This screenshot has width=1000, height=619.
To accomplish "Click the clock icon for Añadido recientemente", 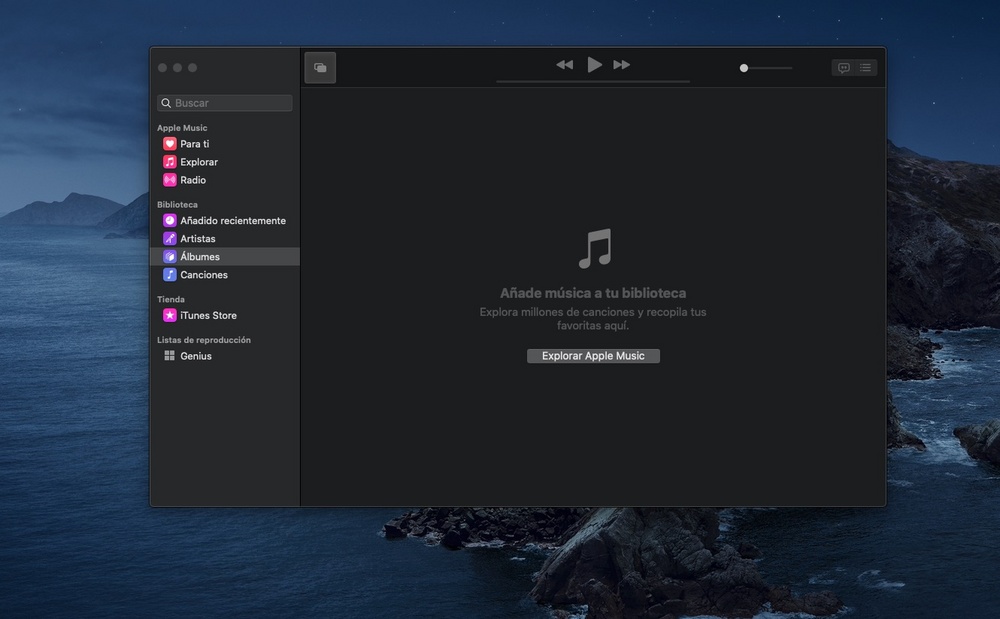I will click(x=170, y=221).
